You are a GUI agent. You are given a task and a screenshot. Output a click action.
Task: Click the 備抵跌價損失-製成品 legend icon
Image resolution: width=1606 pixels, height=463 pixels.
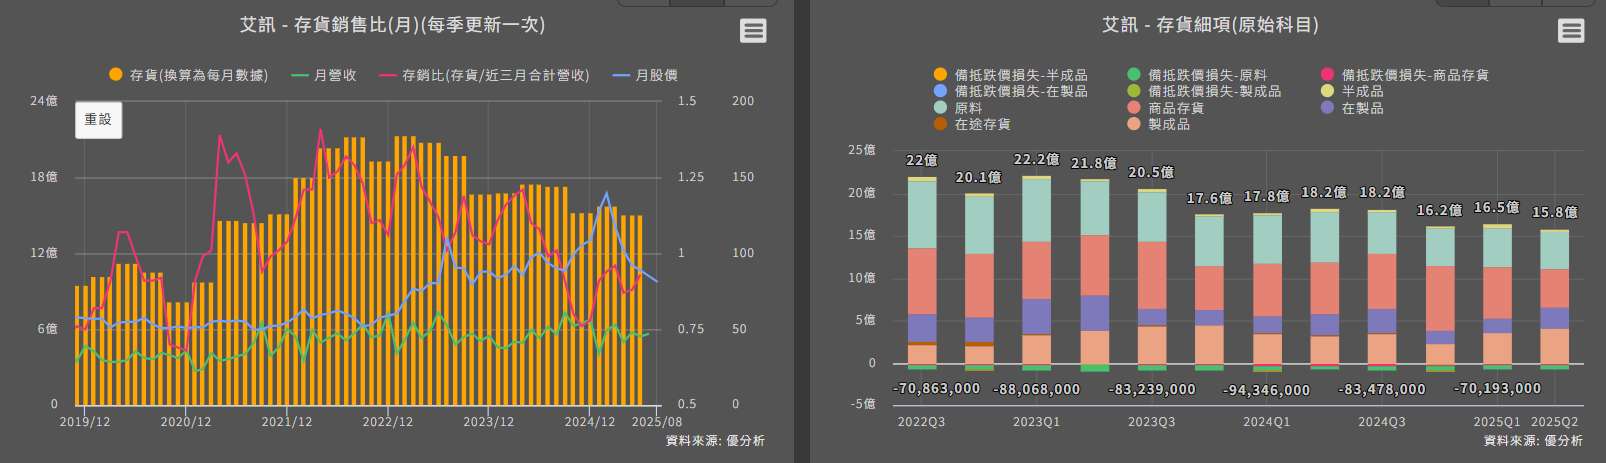[1134, 91]
